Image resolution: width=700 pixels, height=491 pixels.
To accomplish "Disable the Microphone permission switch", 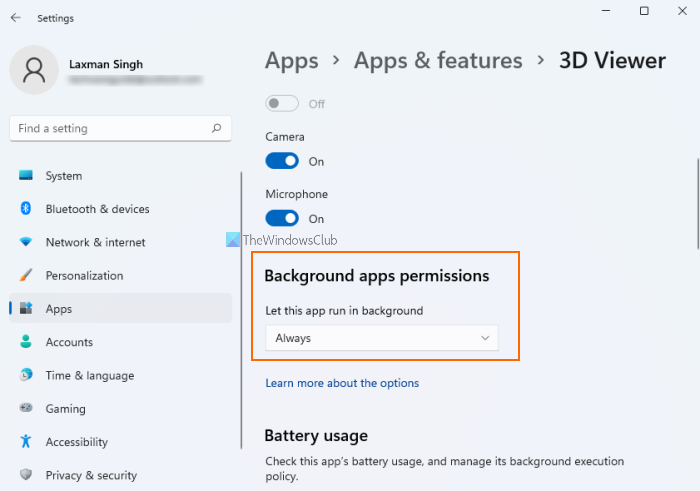I will (x=282, y=218).
